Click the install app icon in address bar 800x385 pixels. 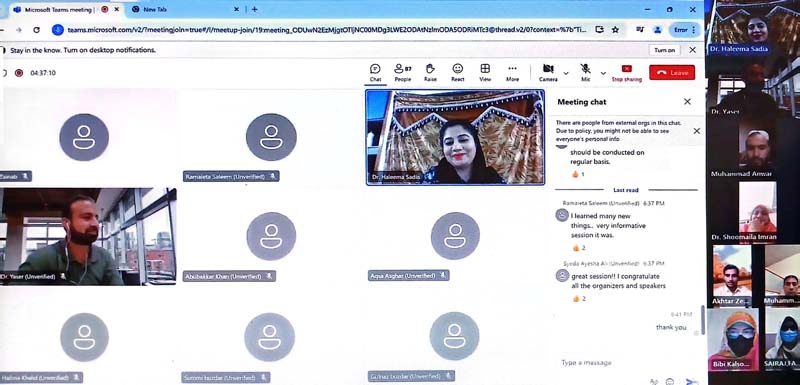coord(599,30)
